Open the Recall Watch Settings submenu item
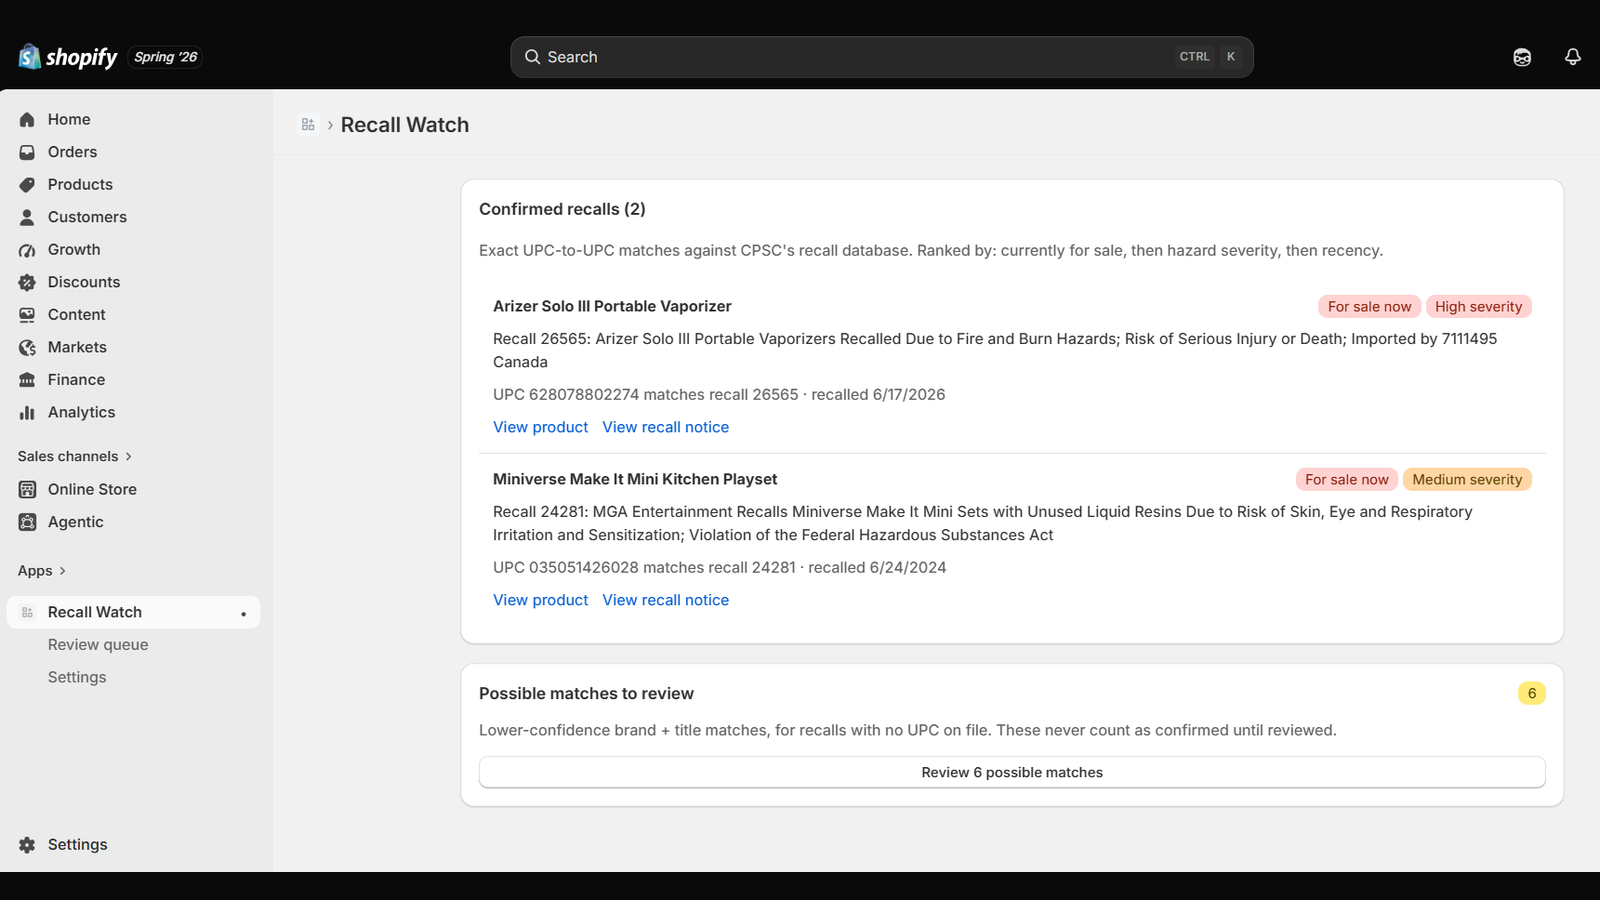 [x=77, y=677]
